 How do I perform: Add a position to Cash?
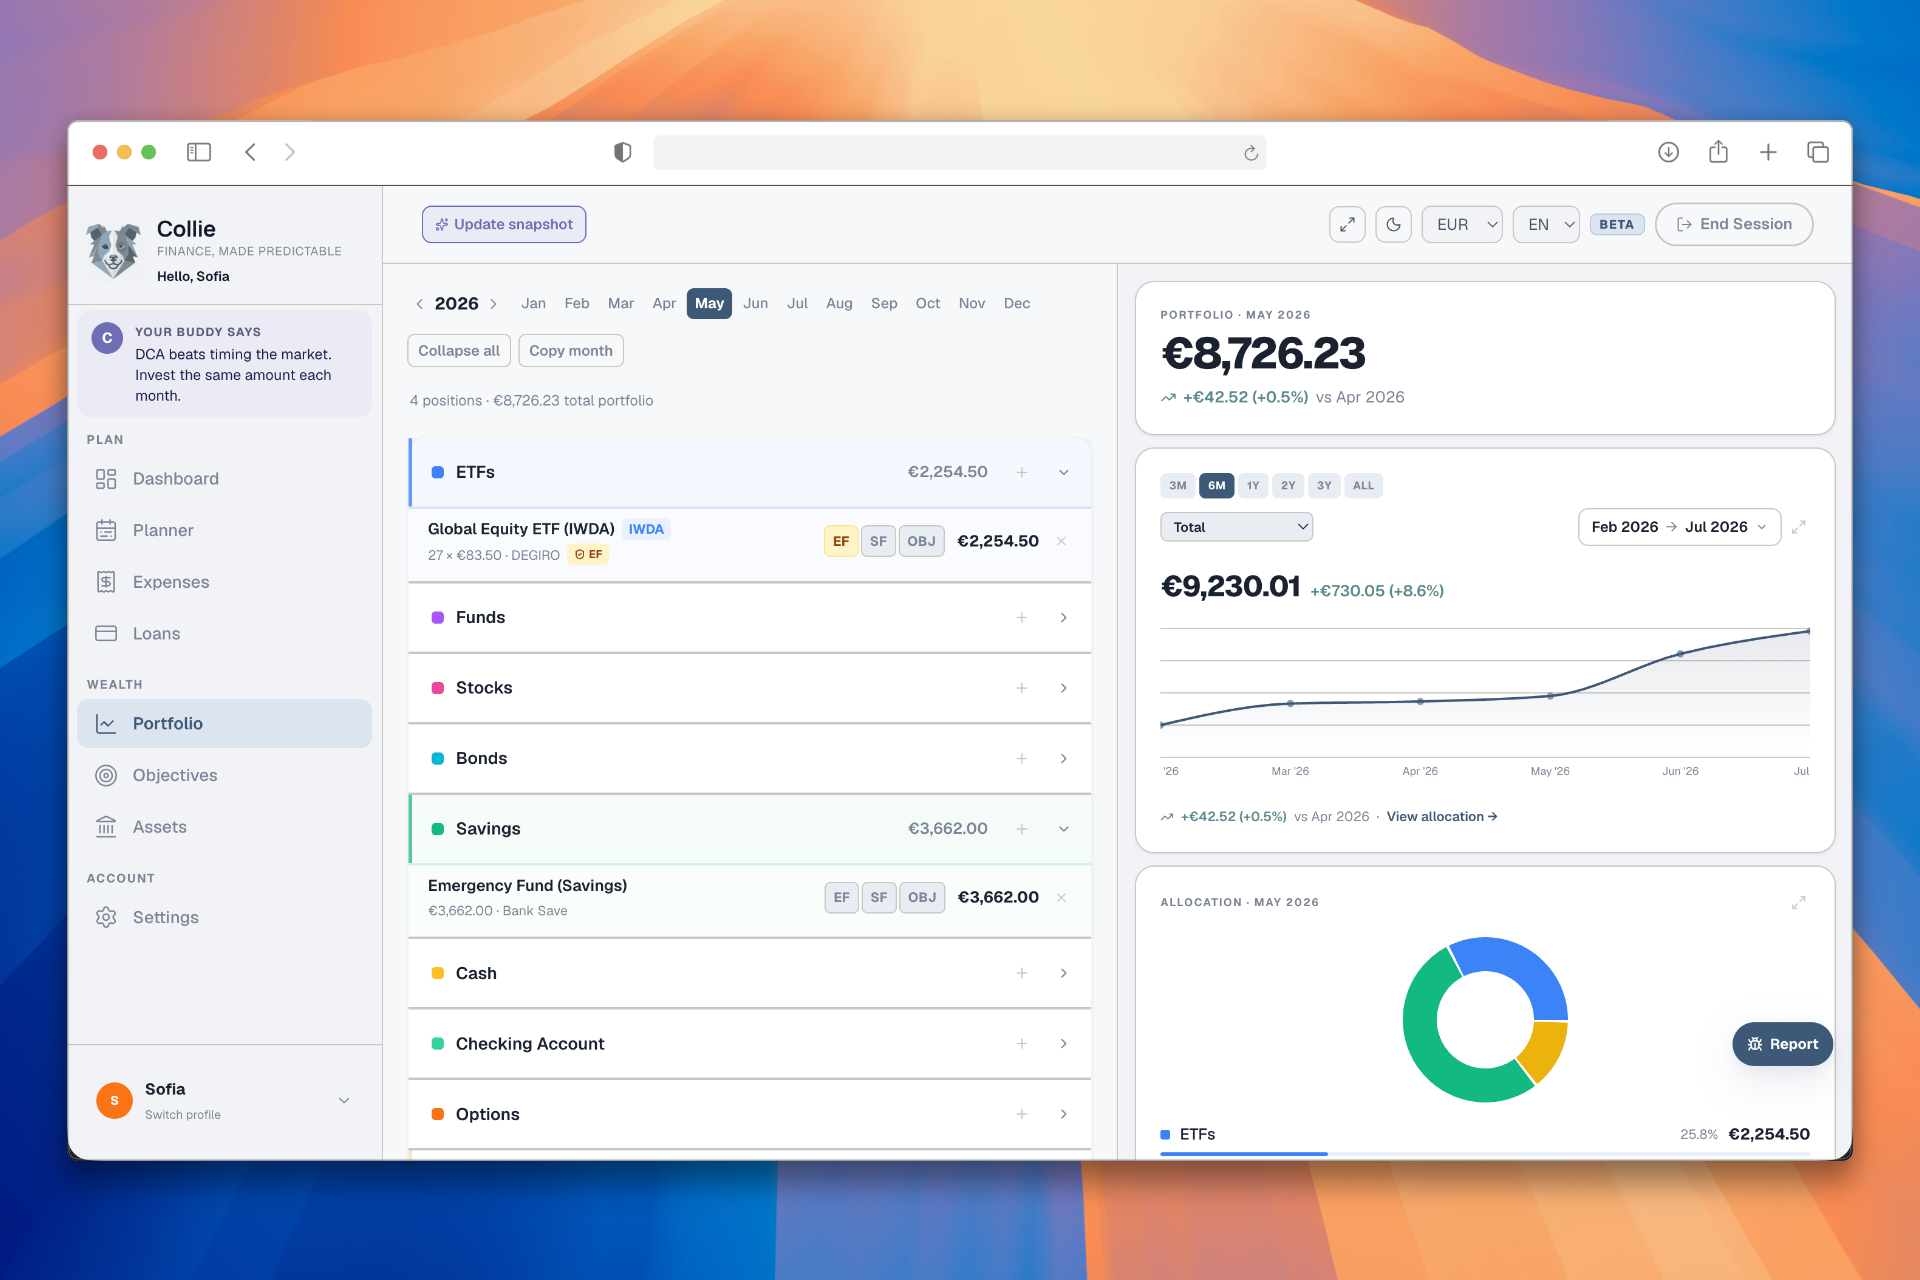[1022, 973]
